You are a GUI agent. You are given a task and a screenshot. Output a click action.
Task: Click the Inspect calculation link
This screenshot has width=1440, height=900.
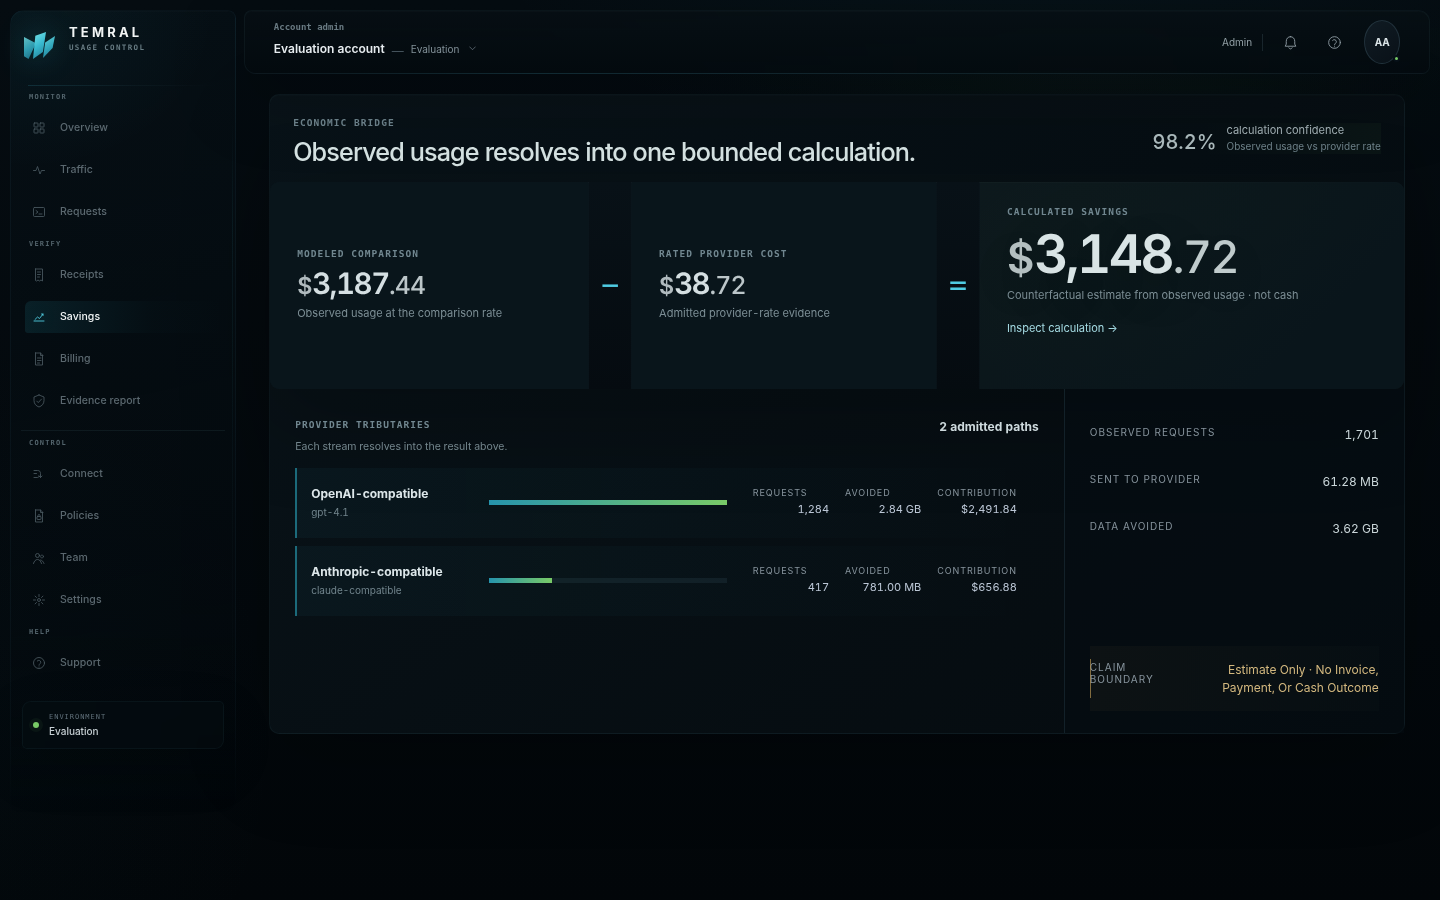(x=1061, y=328)
